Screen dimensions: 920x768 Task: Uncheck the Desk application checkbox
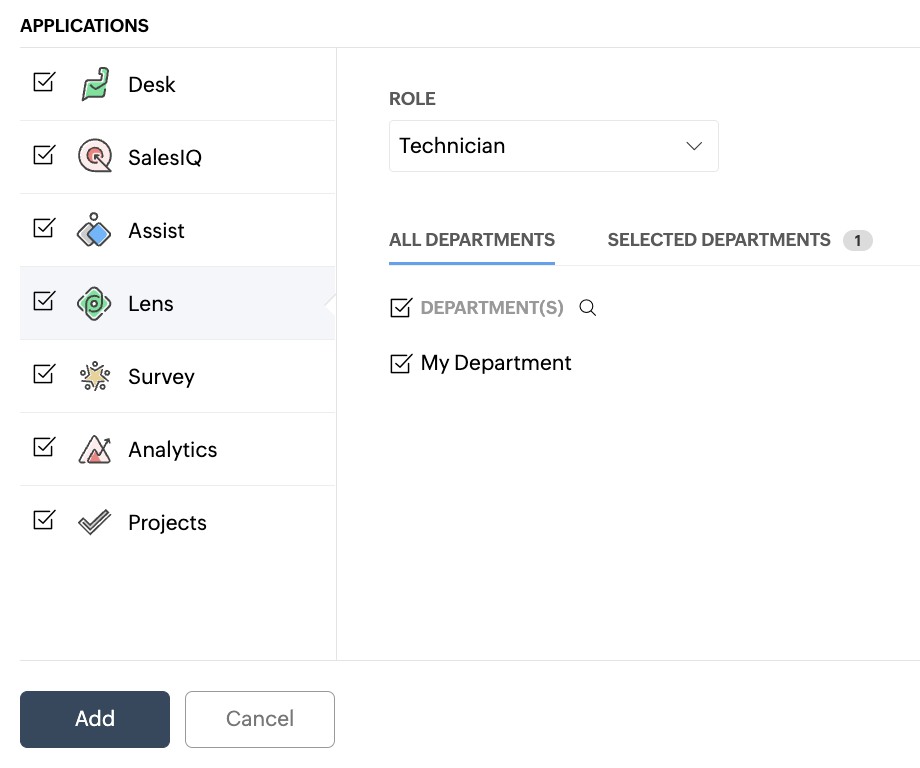tap(44, 82)
